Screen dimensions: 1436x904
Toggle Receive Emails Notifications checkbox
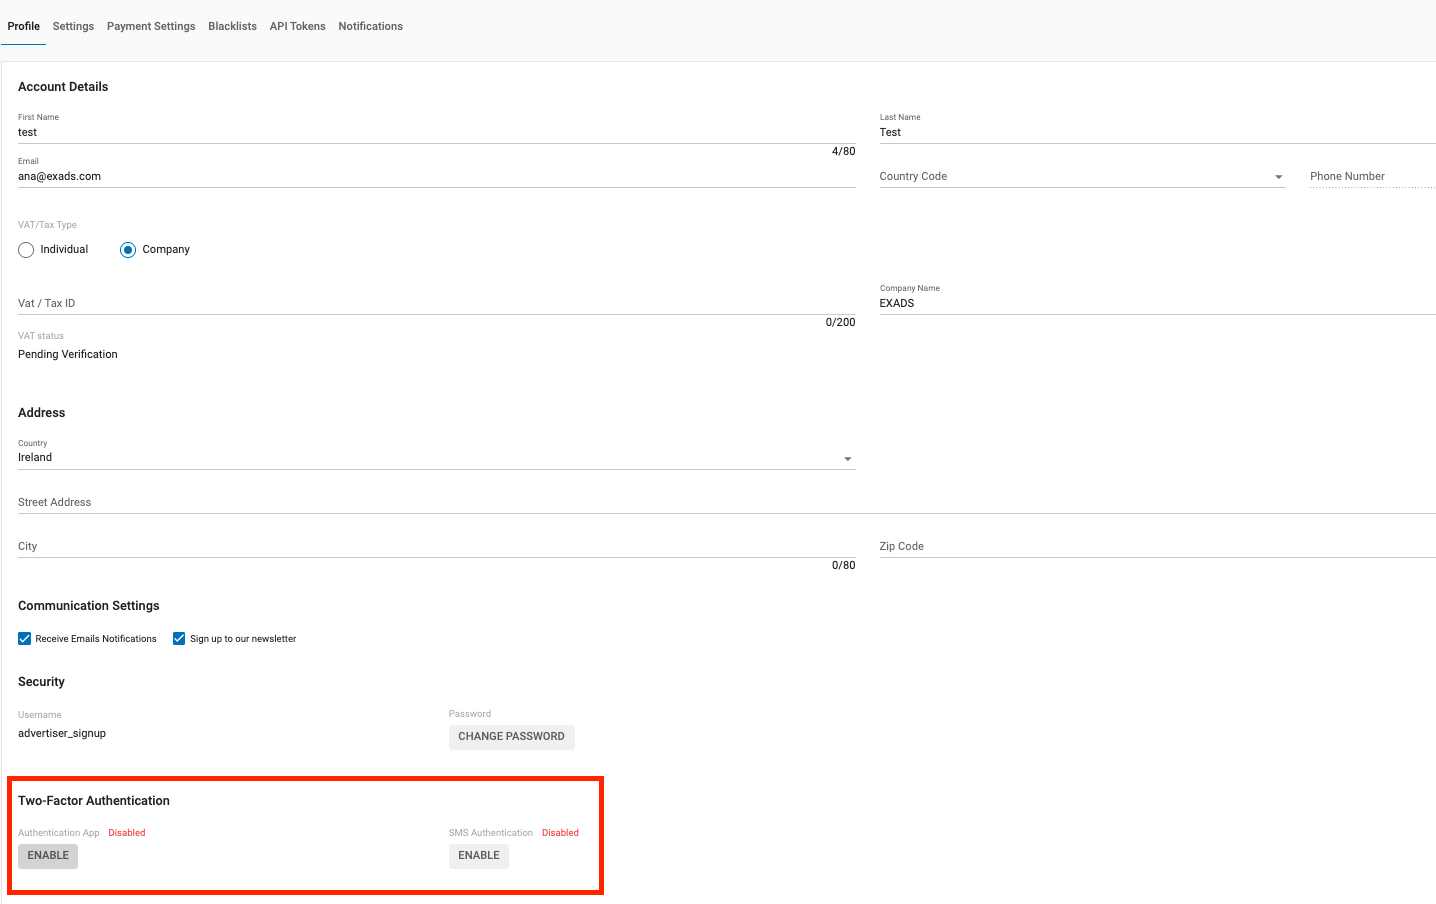pyautogui.click(x=25, y=639)
